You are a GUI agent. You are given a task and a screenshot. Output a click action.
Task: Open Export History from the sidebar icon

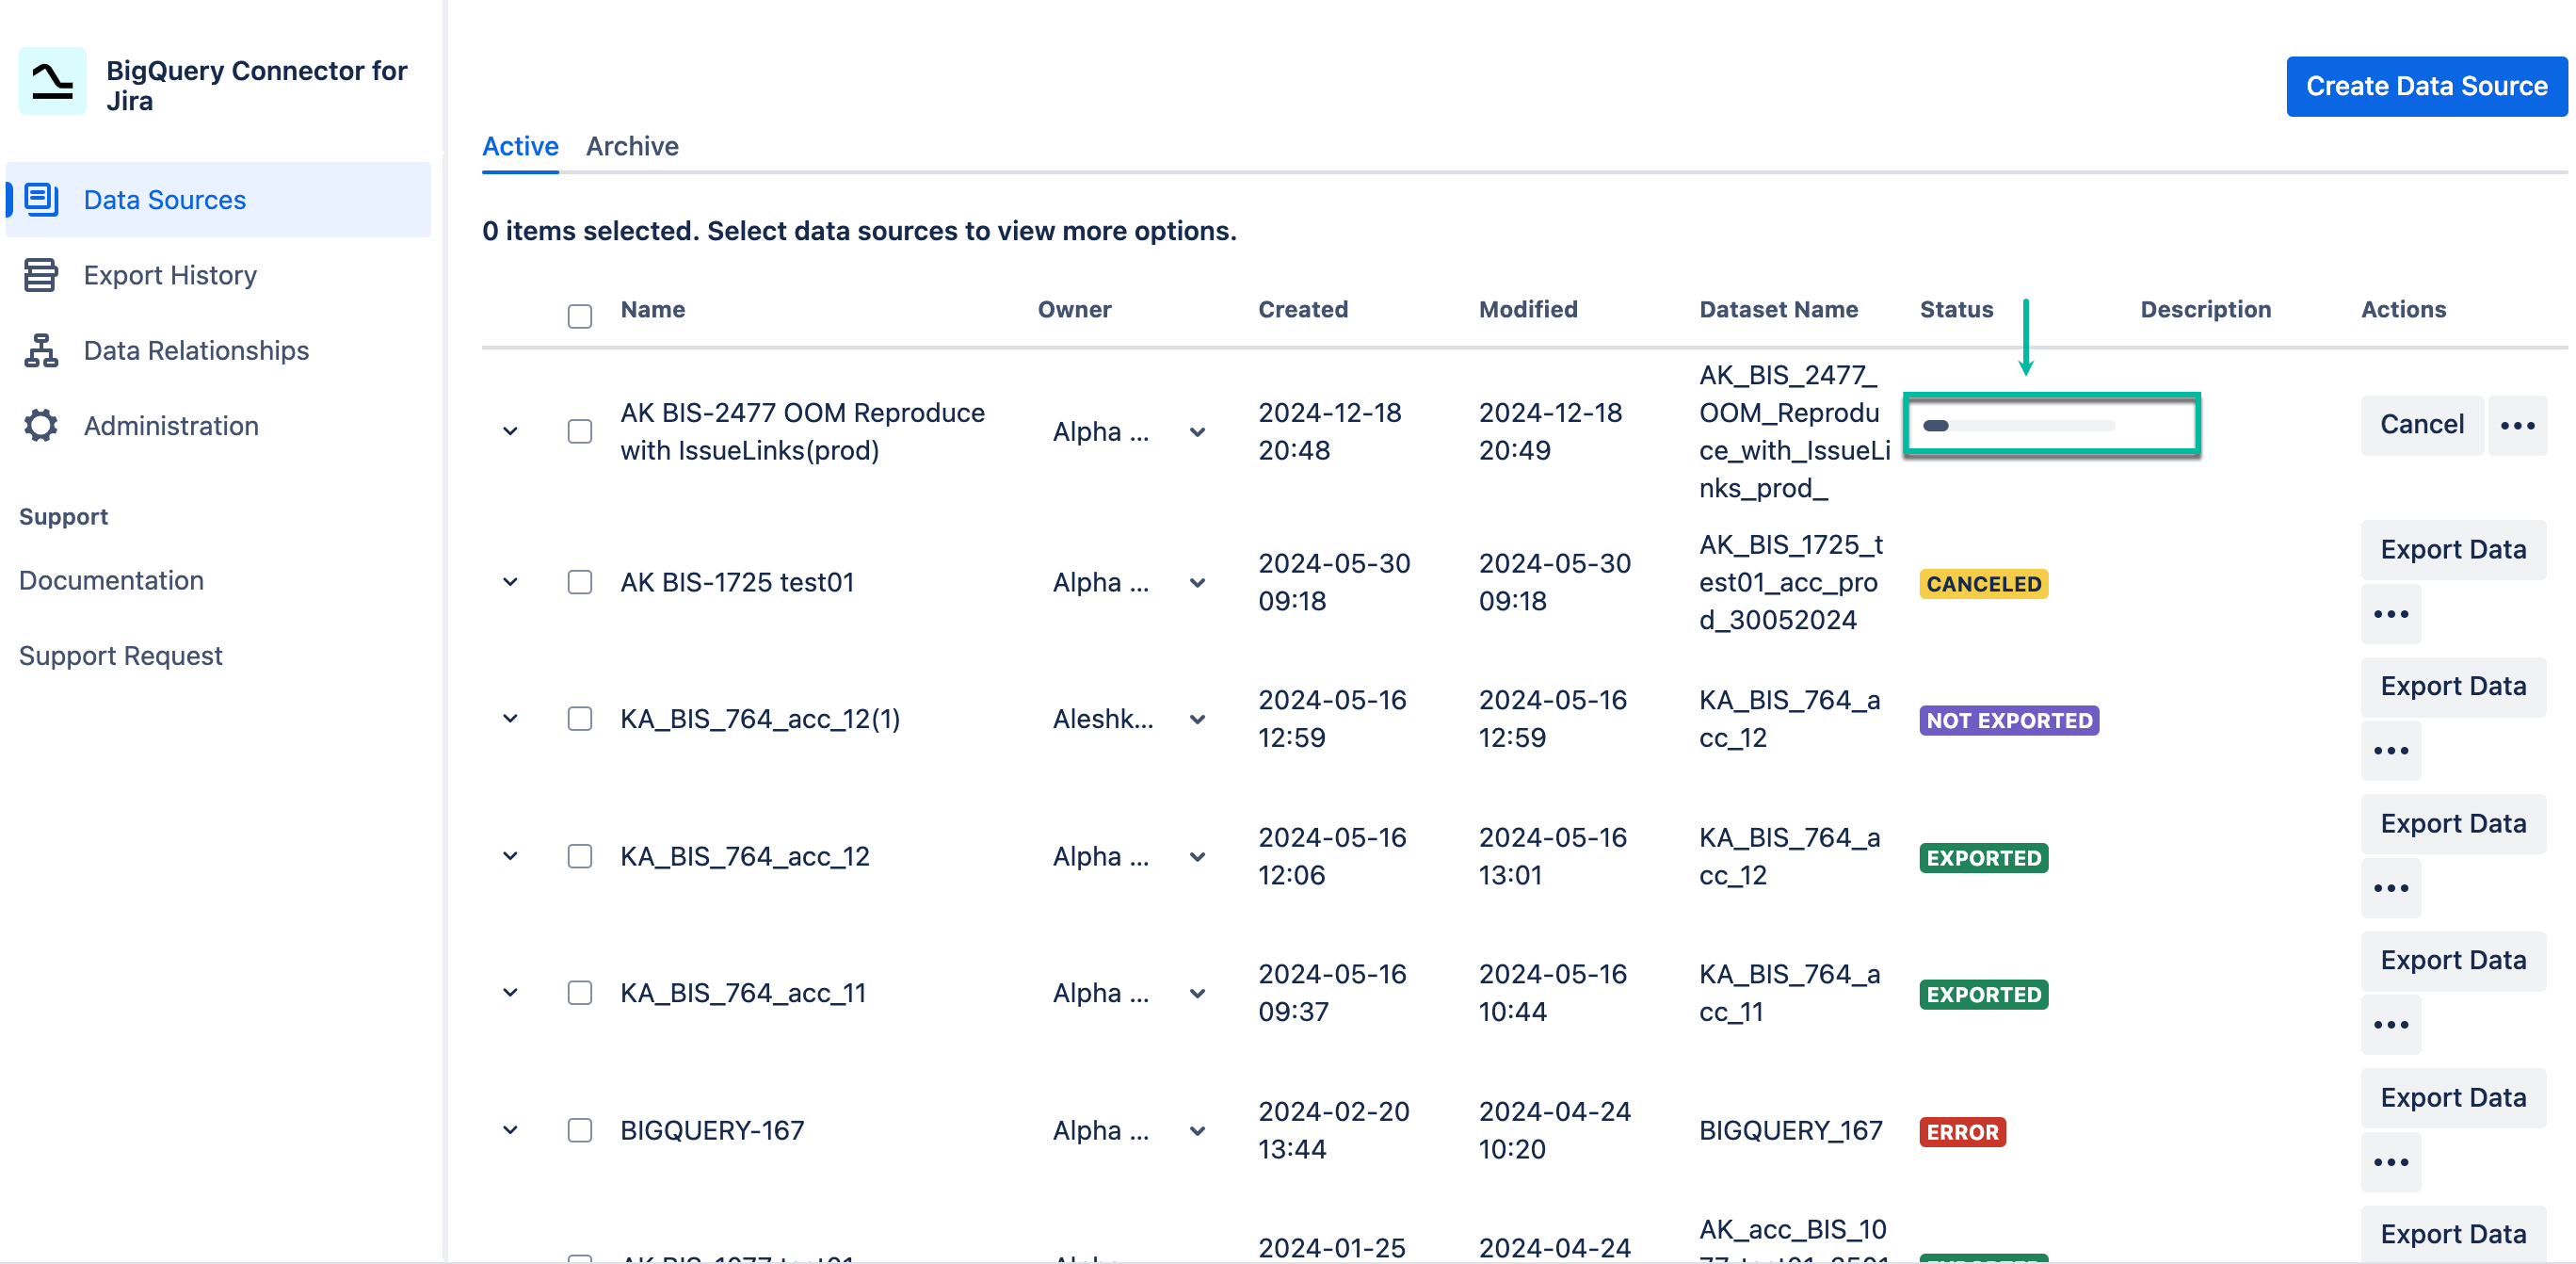tap(40, 275)
